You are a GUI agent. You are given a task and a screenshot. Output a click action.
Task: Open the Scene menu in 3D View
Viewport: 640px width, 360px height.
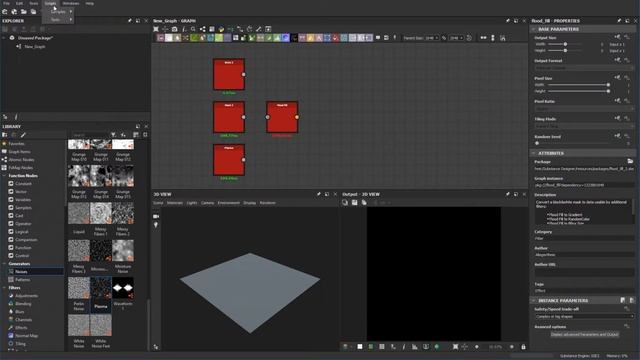(158, 203)
